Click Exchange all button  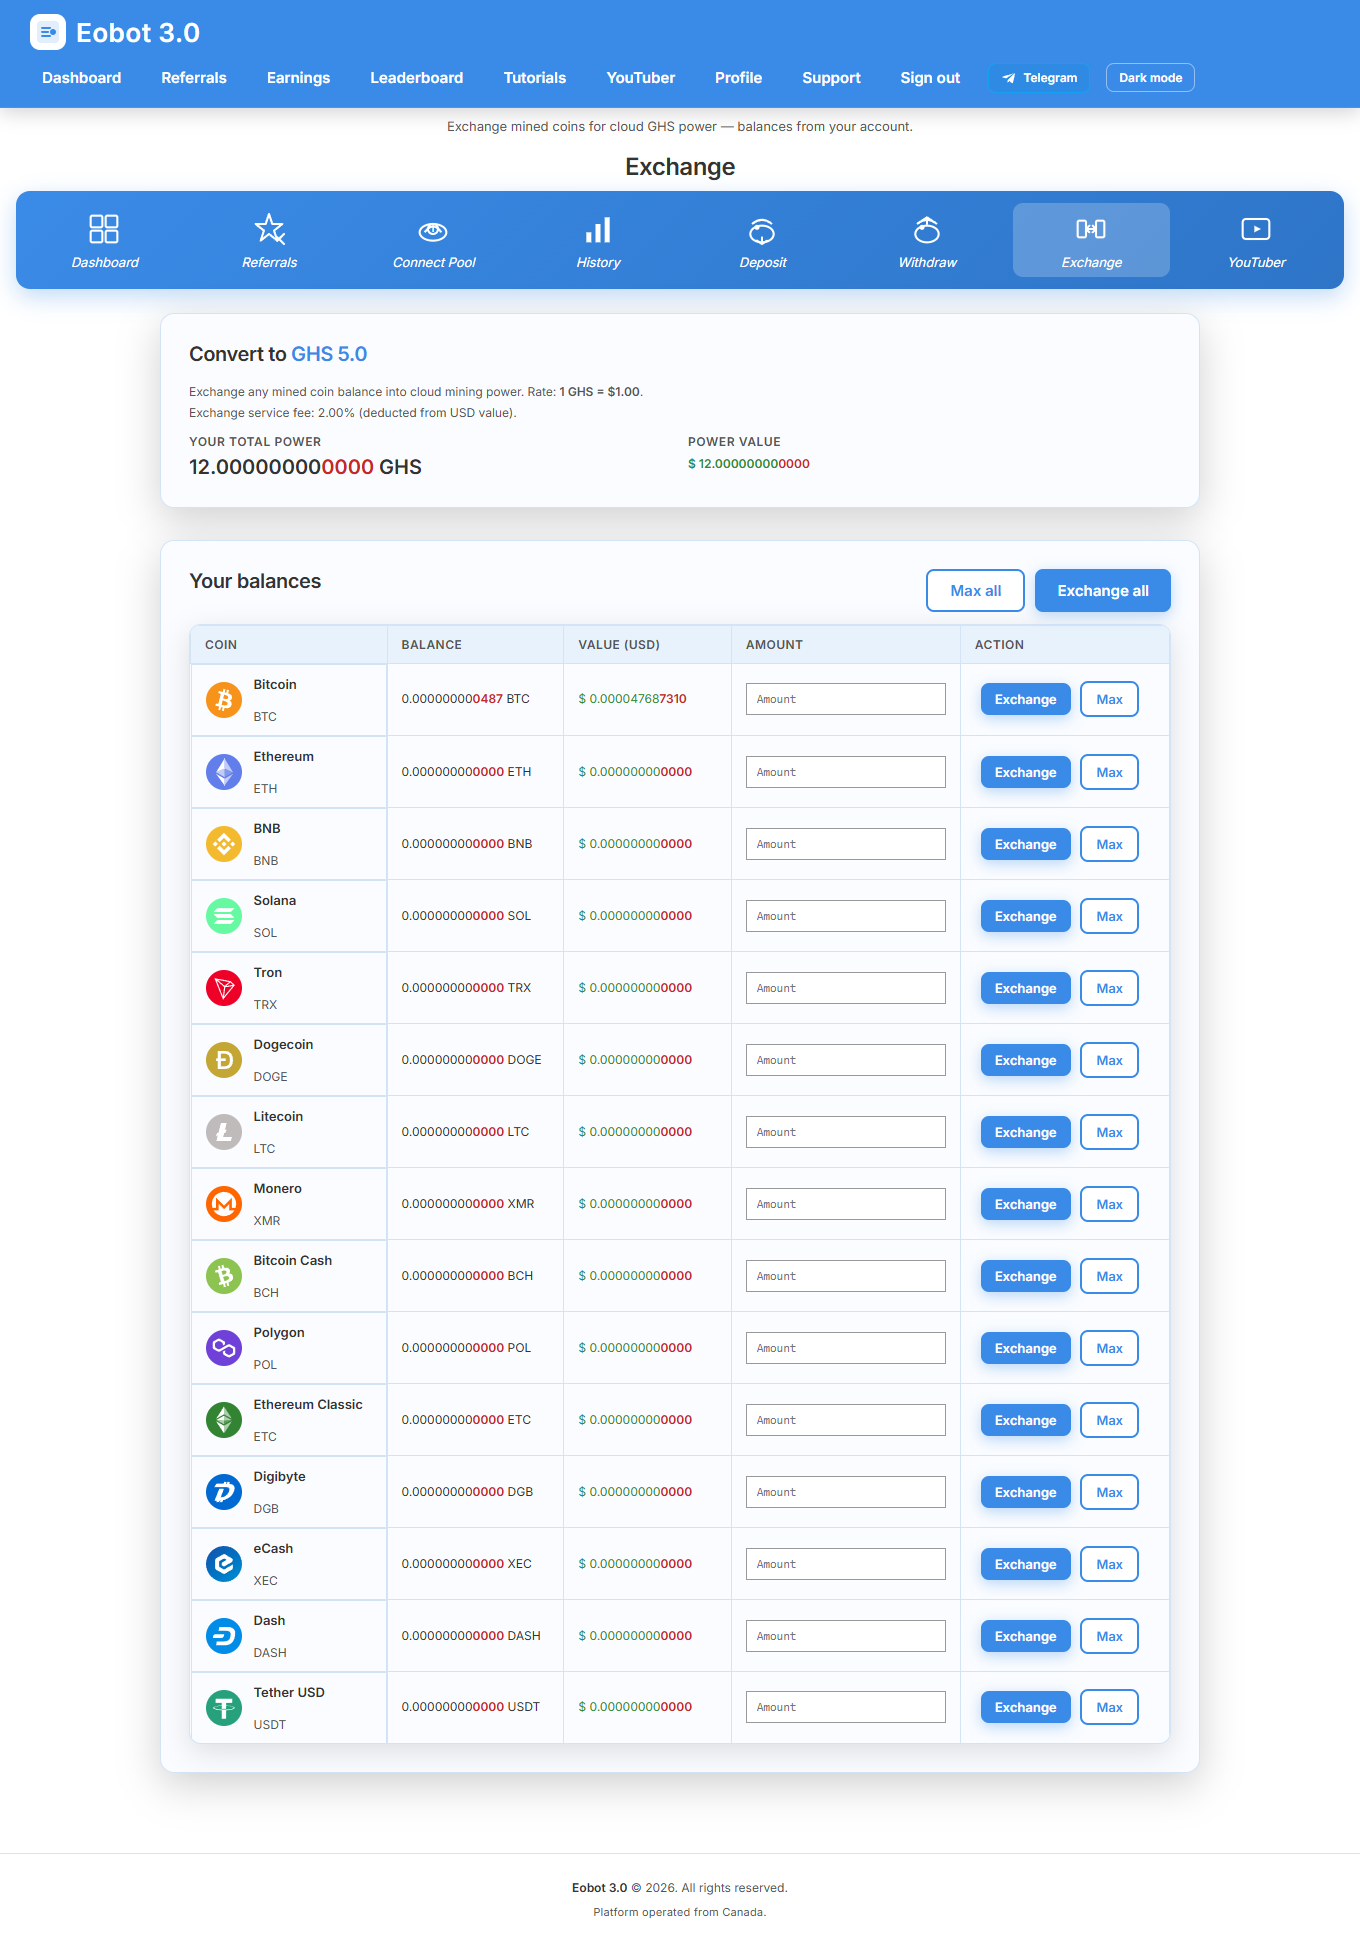click(x=1102, y=591)
